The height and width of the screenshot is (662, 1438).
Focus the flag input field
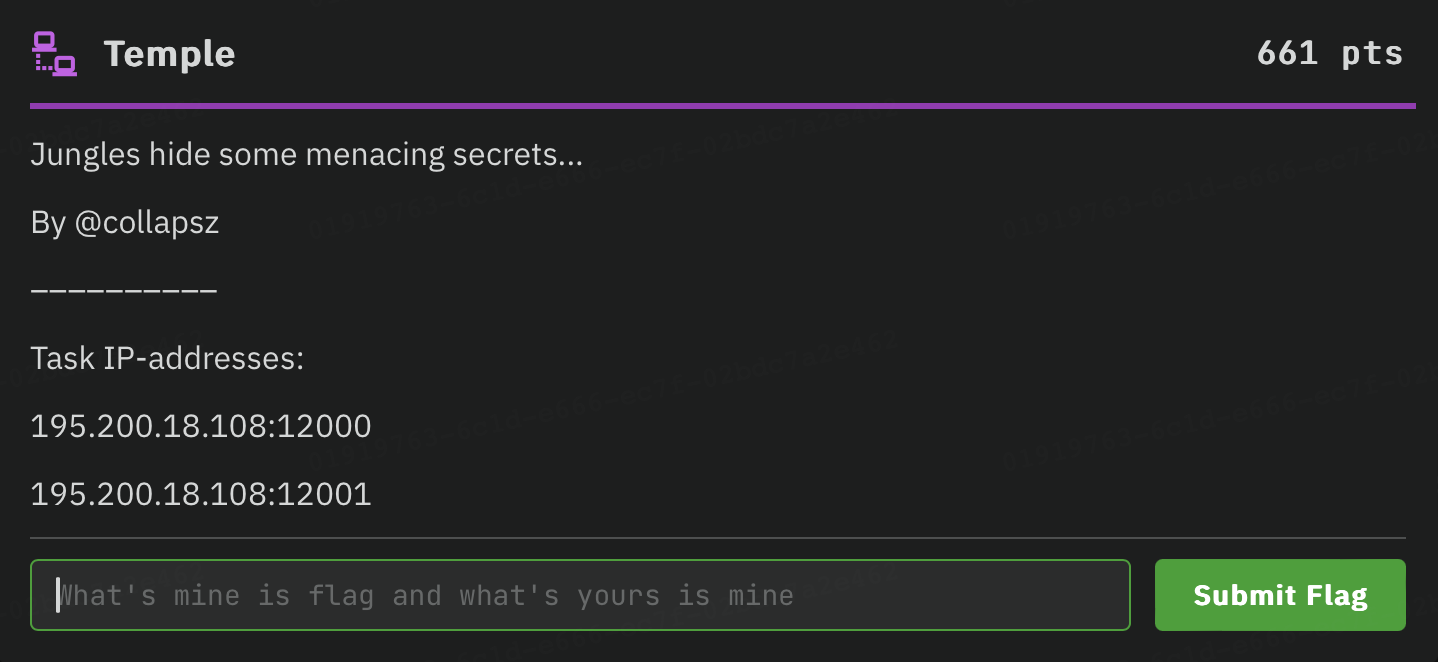[x=580, y=596]
